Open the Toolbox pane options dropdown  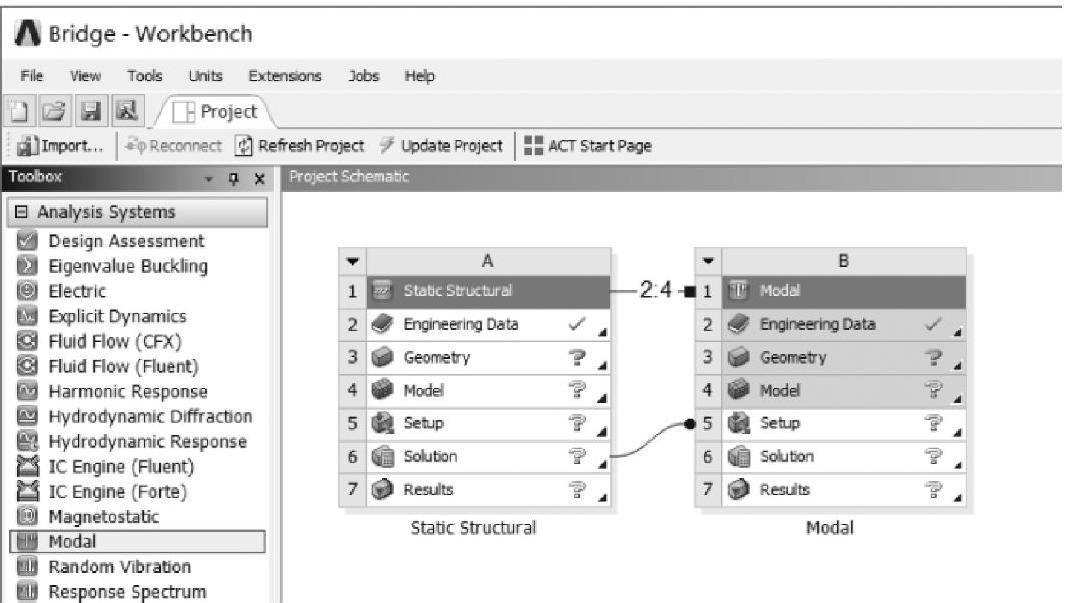[210, 178]
